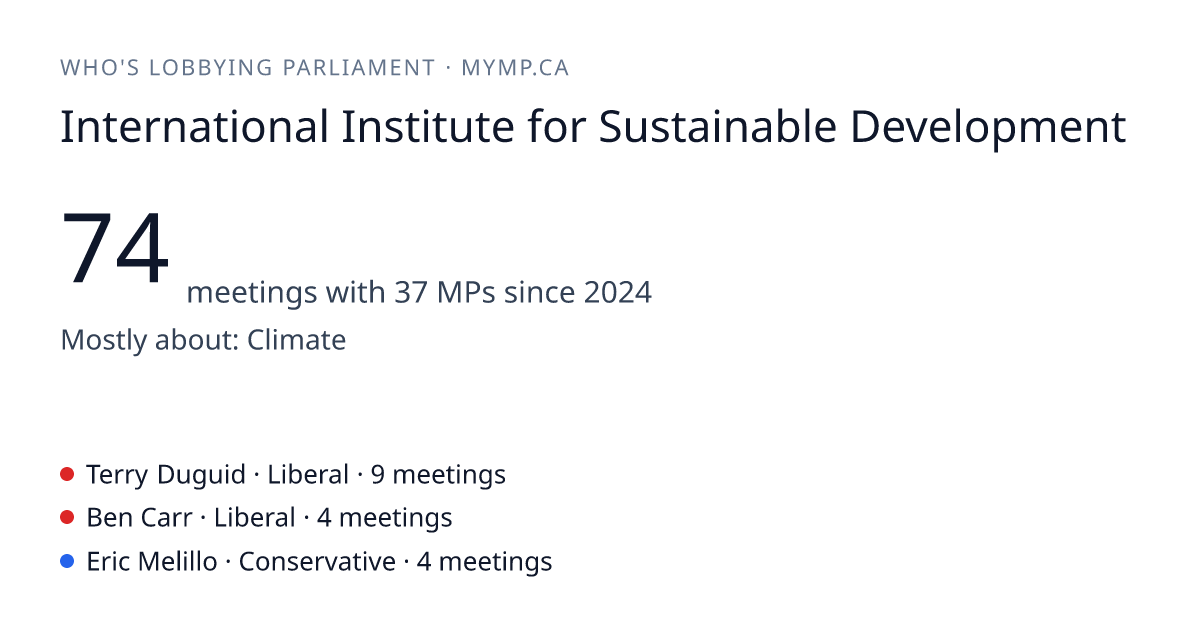Image resolution: width=1200 pixels, height=630 pixels.
Task: Click the red dot beside Terry Duguid
Action: (67, 474)
